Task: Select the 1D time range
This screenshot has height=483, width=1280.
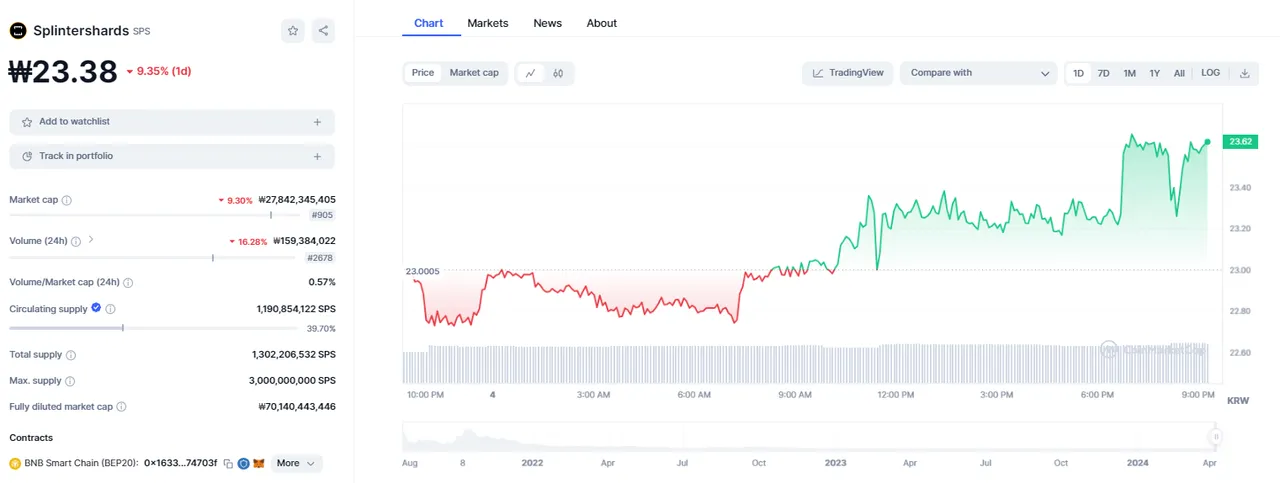Action: coord(1078,73)
